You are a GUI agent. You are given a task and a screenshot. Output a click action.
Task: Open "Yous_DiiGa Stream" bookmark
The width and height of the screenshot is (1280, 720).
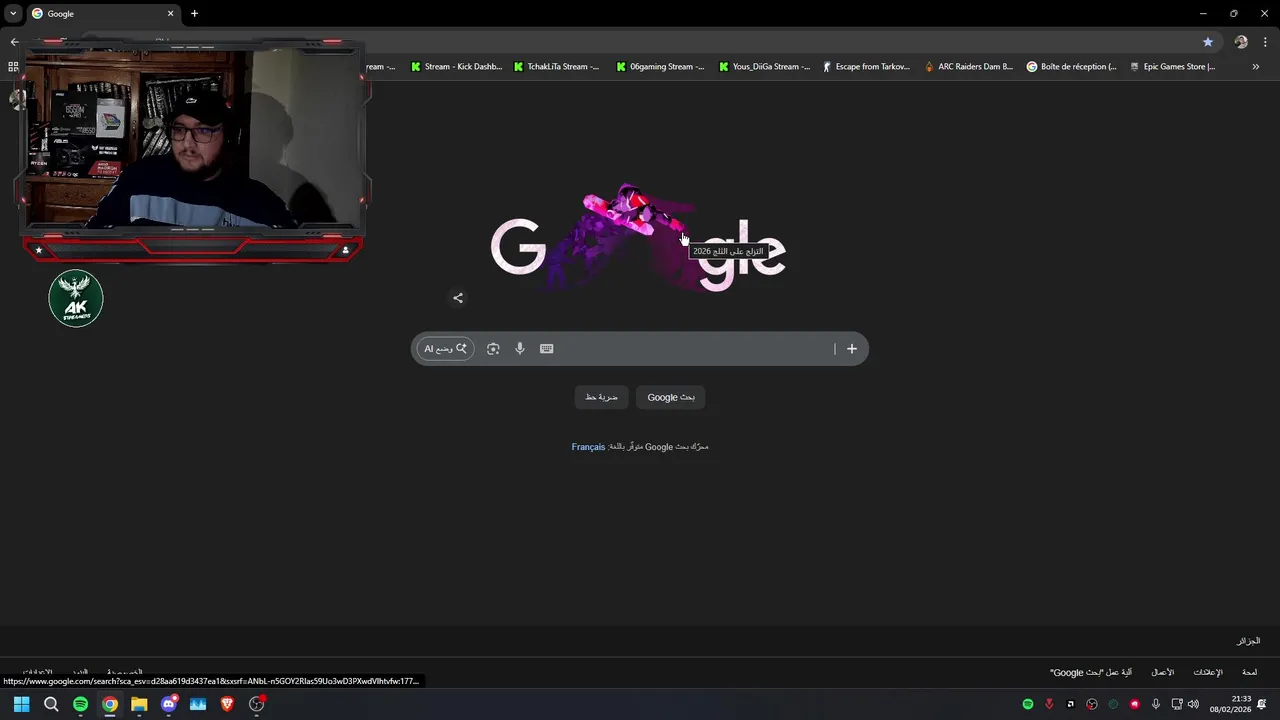[x=765, y=67]
